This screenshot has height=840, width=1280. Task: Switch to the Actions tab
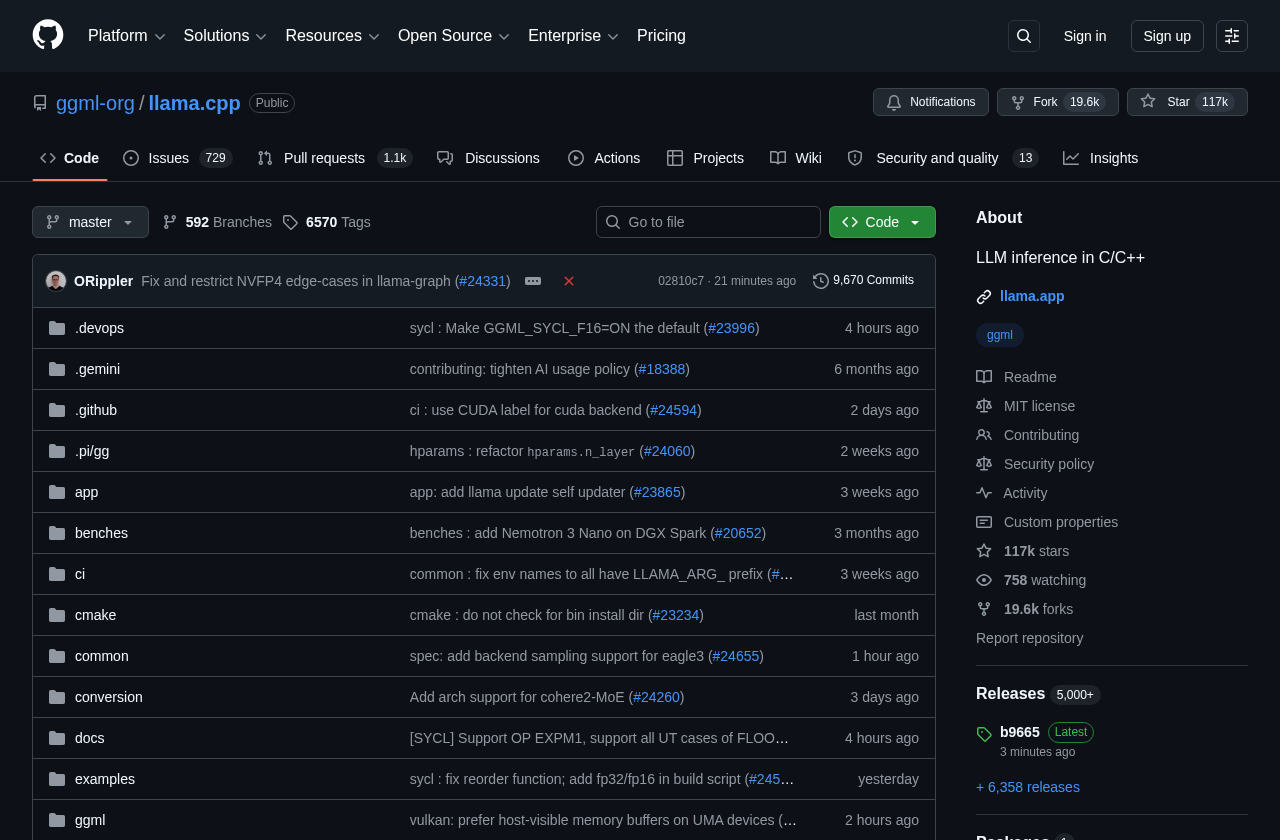tap(604, 158)
